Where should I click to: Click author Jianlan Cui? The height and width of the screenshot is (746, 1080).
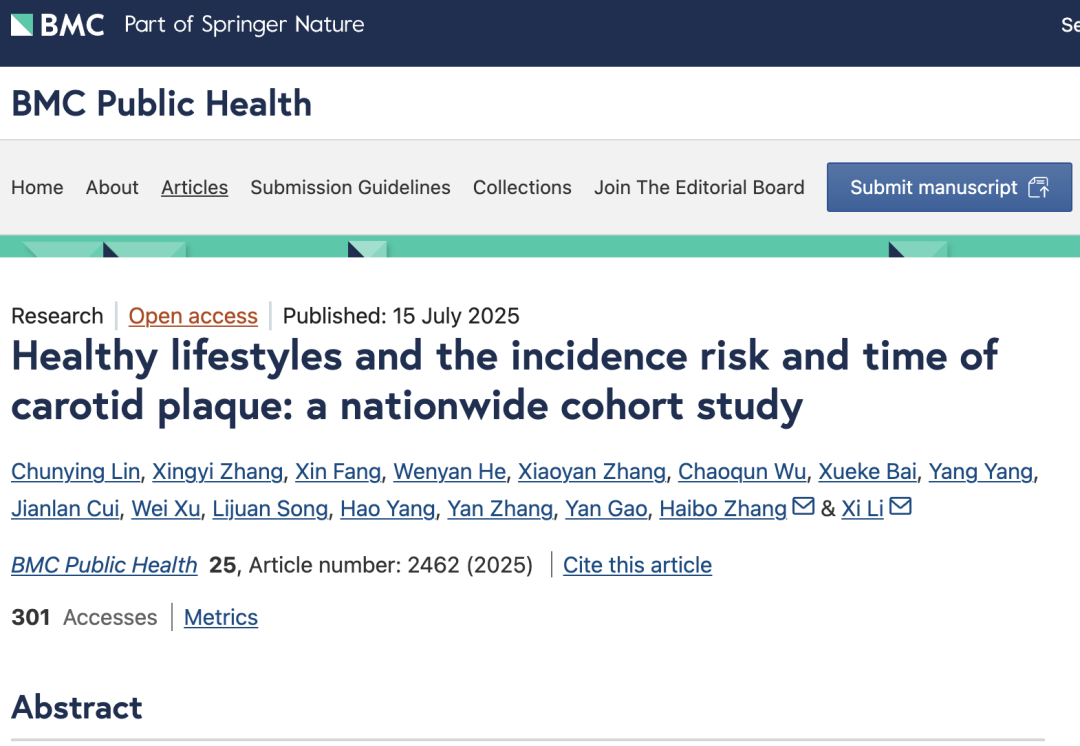click(x=65, y=509)
